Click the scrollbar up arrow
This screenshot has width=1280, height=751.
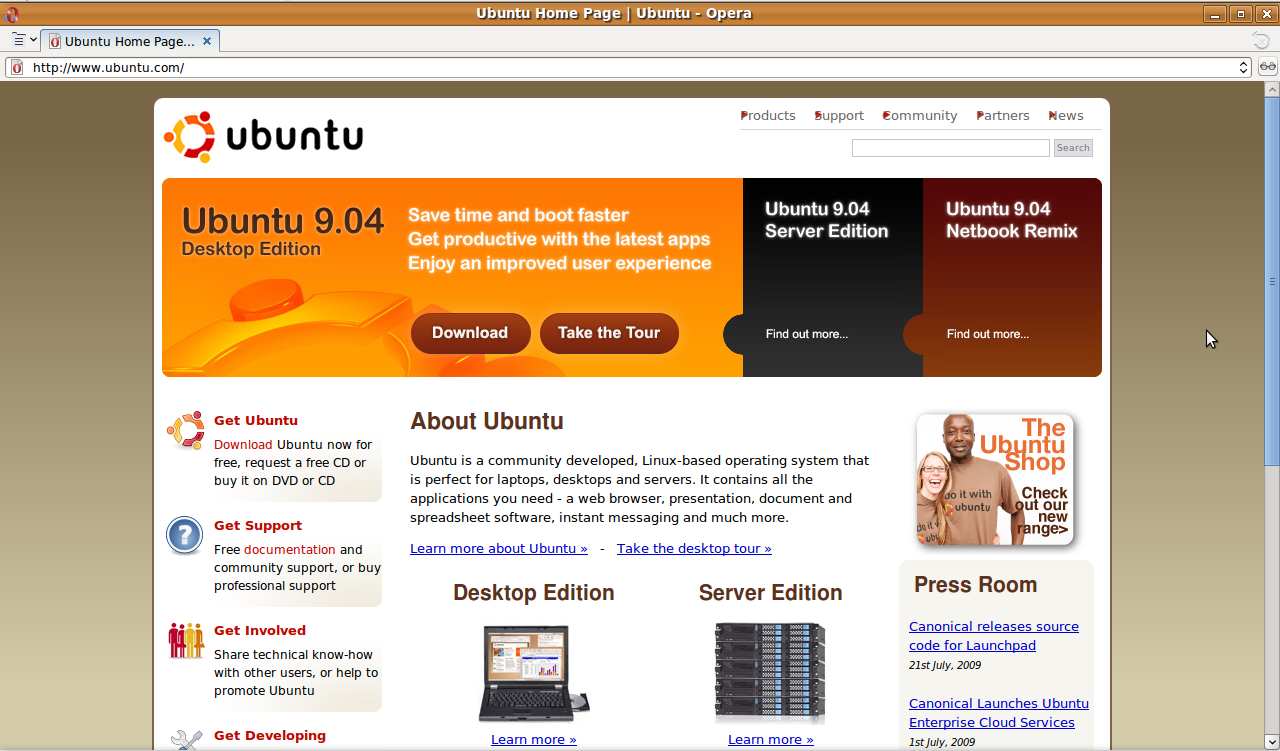pos(1271,89)
